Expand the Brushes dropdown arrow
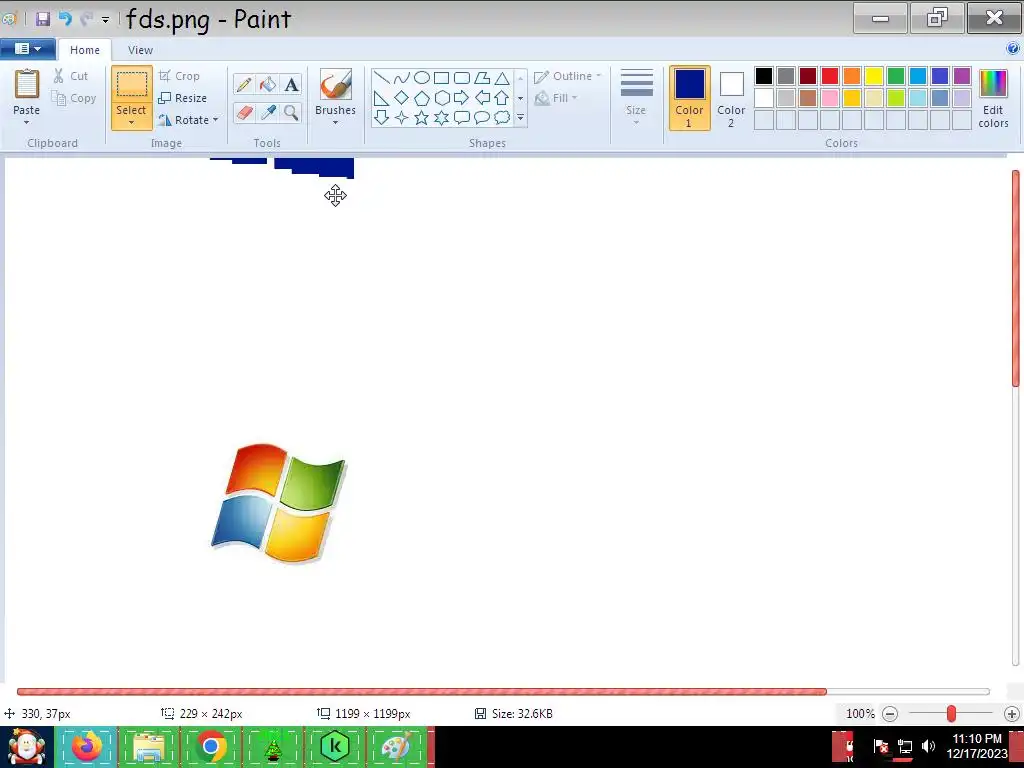This screenshot has height=768, width=1024. point(335,122)
